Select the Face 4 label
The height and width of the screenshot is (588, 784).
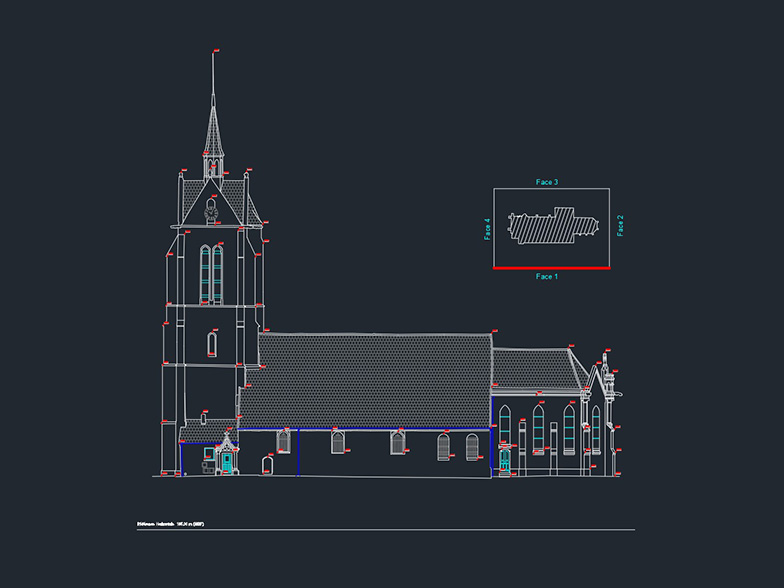pyautogui.click(x=488, y=228)
